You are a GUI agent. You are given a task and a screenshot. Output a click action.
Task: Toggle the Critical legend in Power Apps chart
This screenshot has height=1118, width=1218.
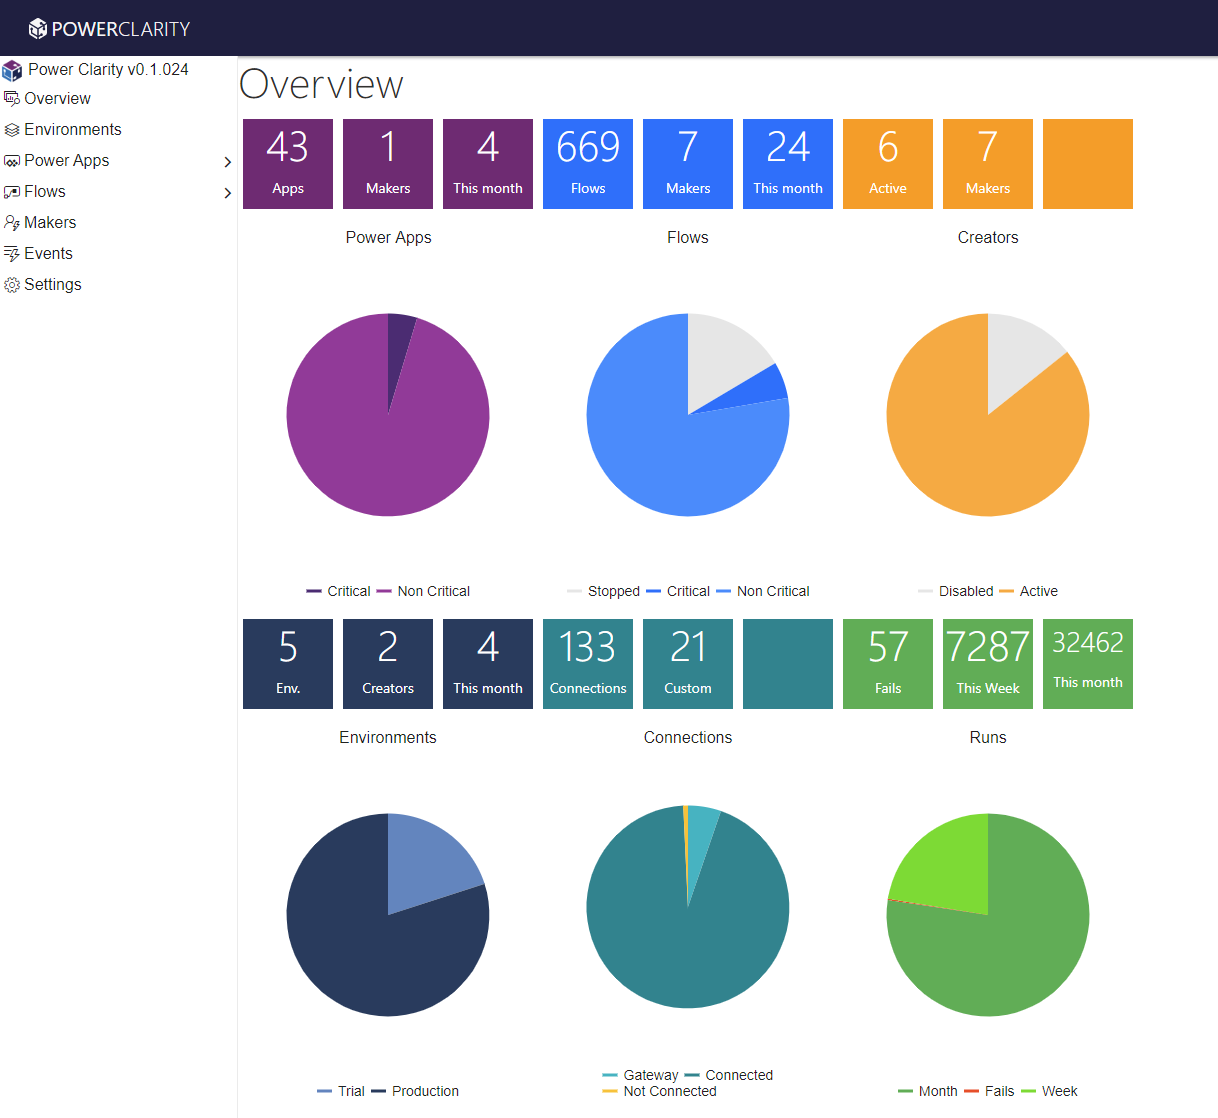pos(338,591)
